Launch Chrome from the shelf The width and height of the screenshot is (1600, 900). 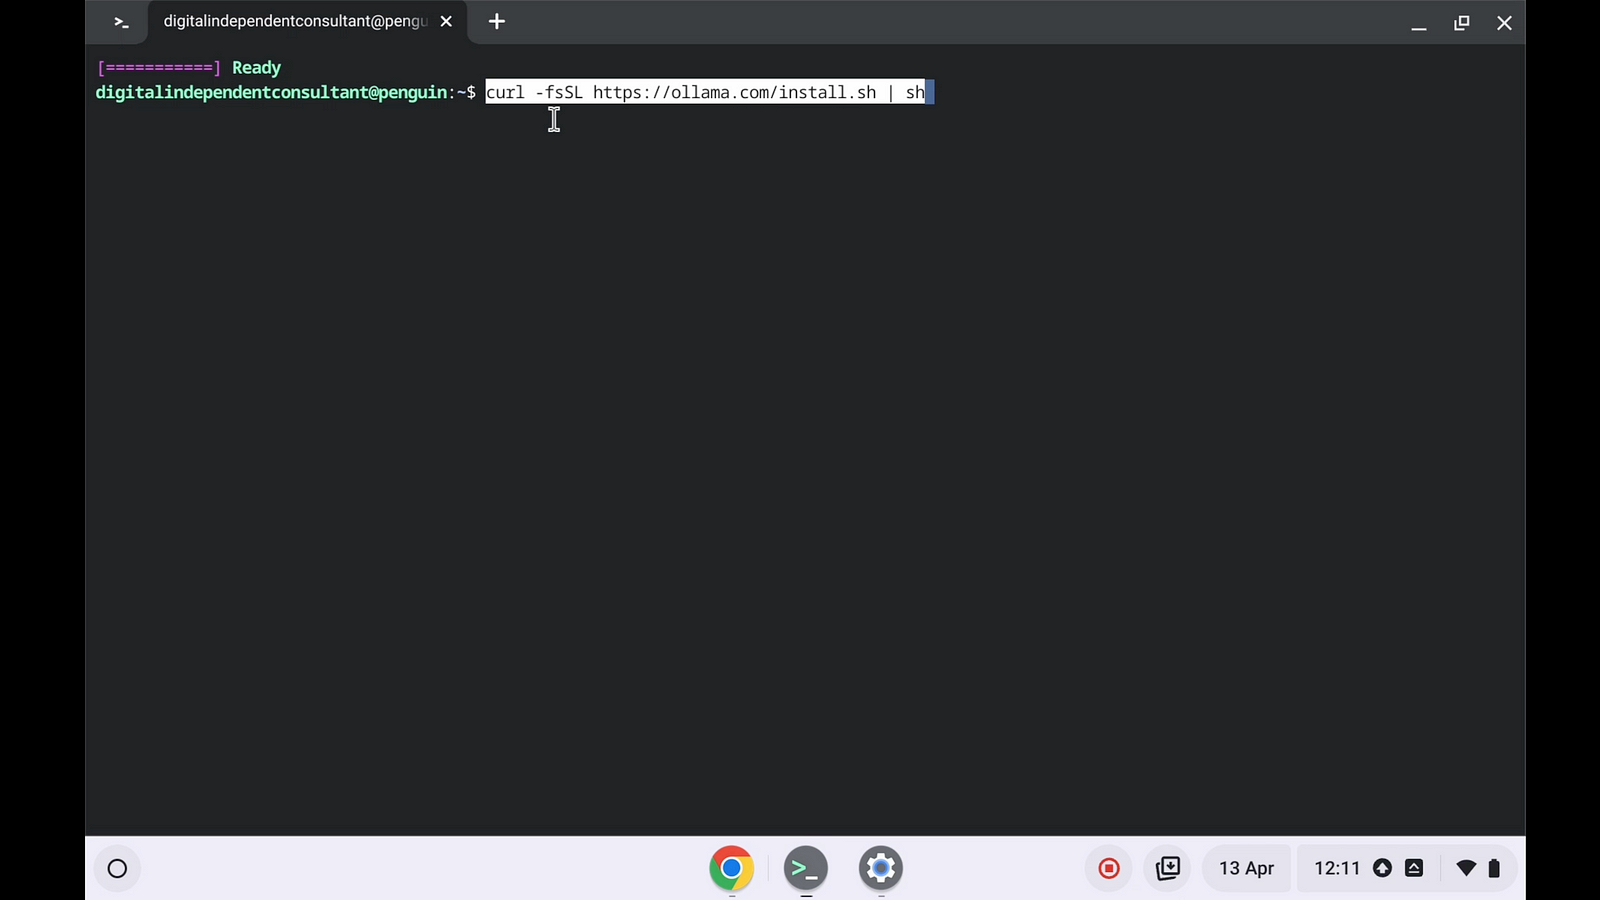tap(731, 868)
